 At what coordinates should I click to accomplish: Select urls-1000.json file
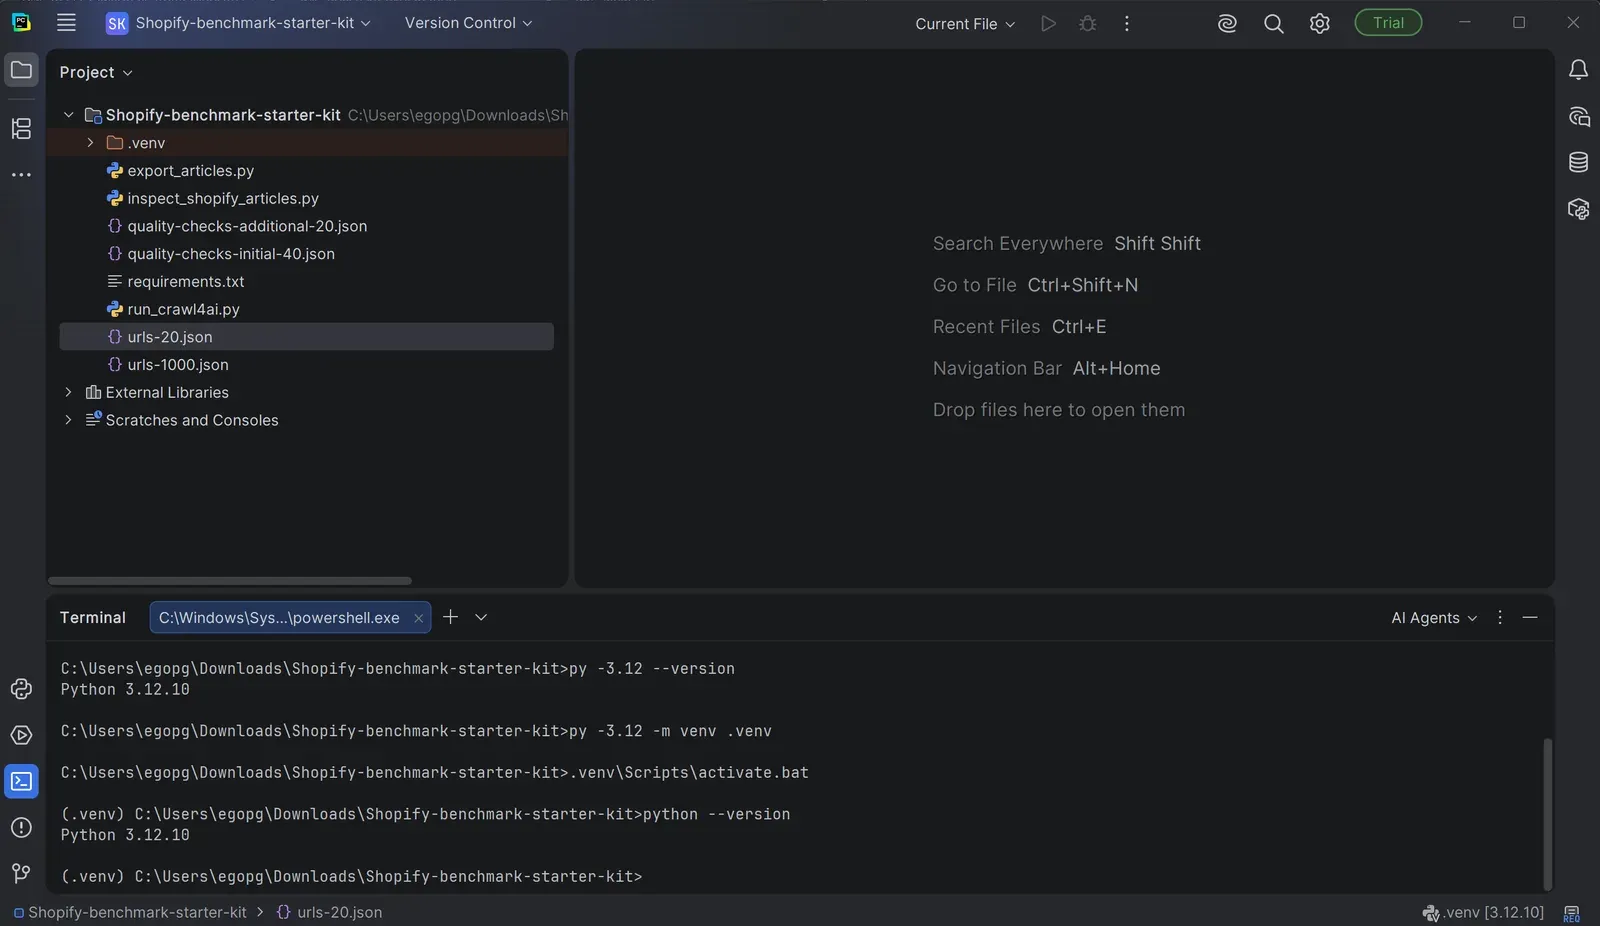pyautogui.click(x=178, y=365)
